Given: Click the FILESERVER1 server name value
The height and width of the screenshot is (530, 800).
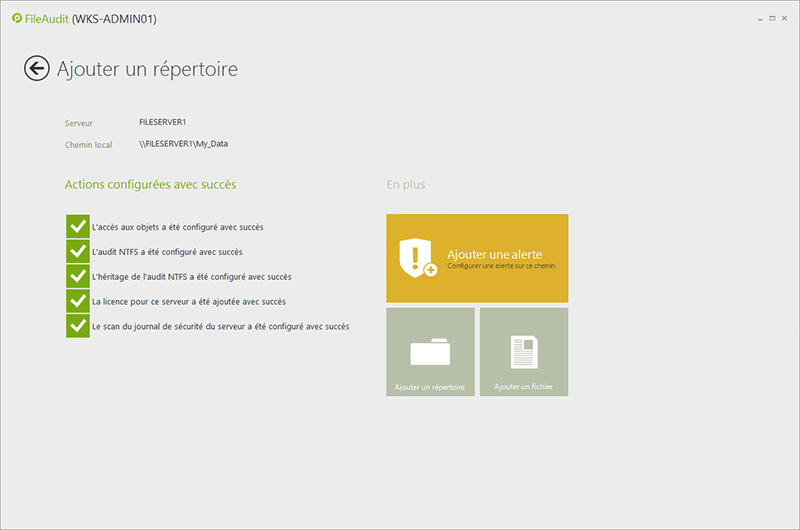Looking at the screenshot, I should (x=163, y=122).
